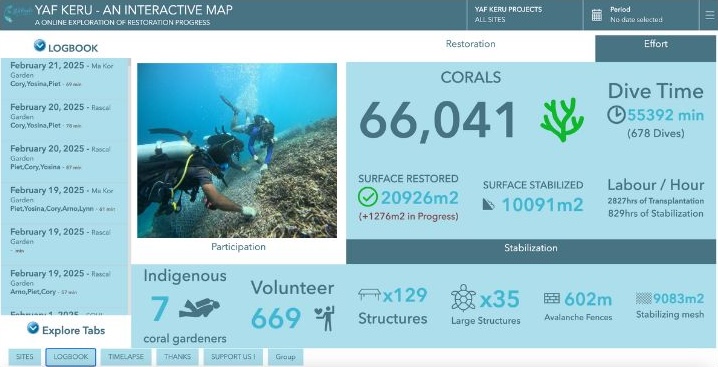Click the 55392 min dive time value
Viewport: 718px width, 367px height.
point(665,115)
